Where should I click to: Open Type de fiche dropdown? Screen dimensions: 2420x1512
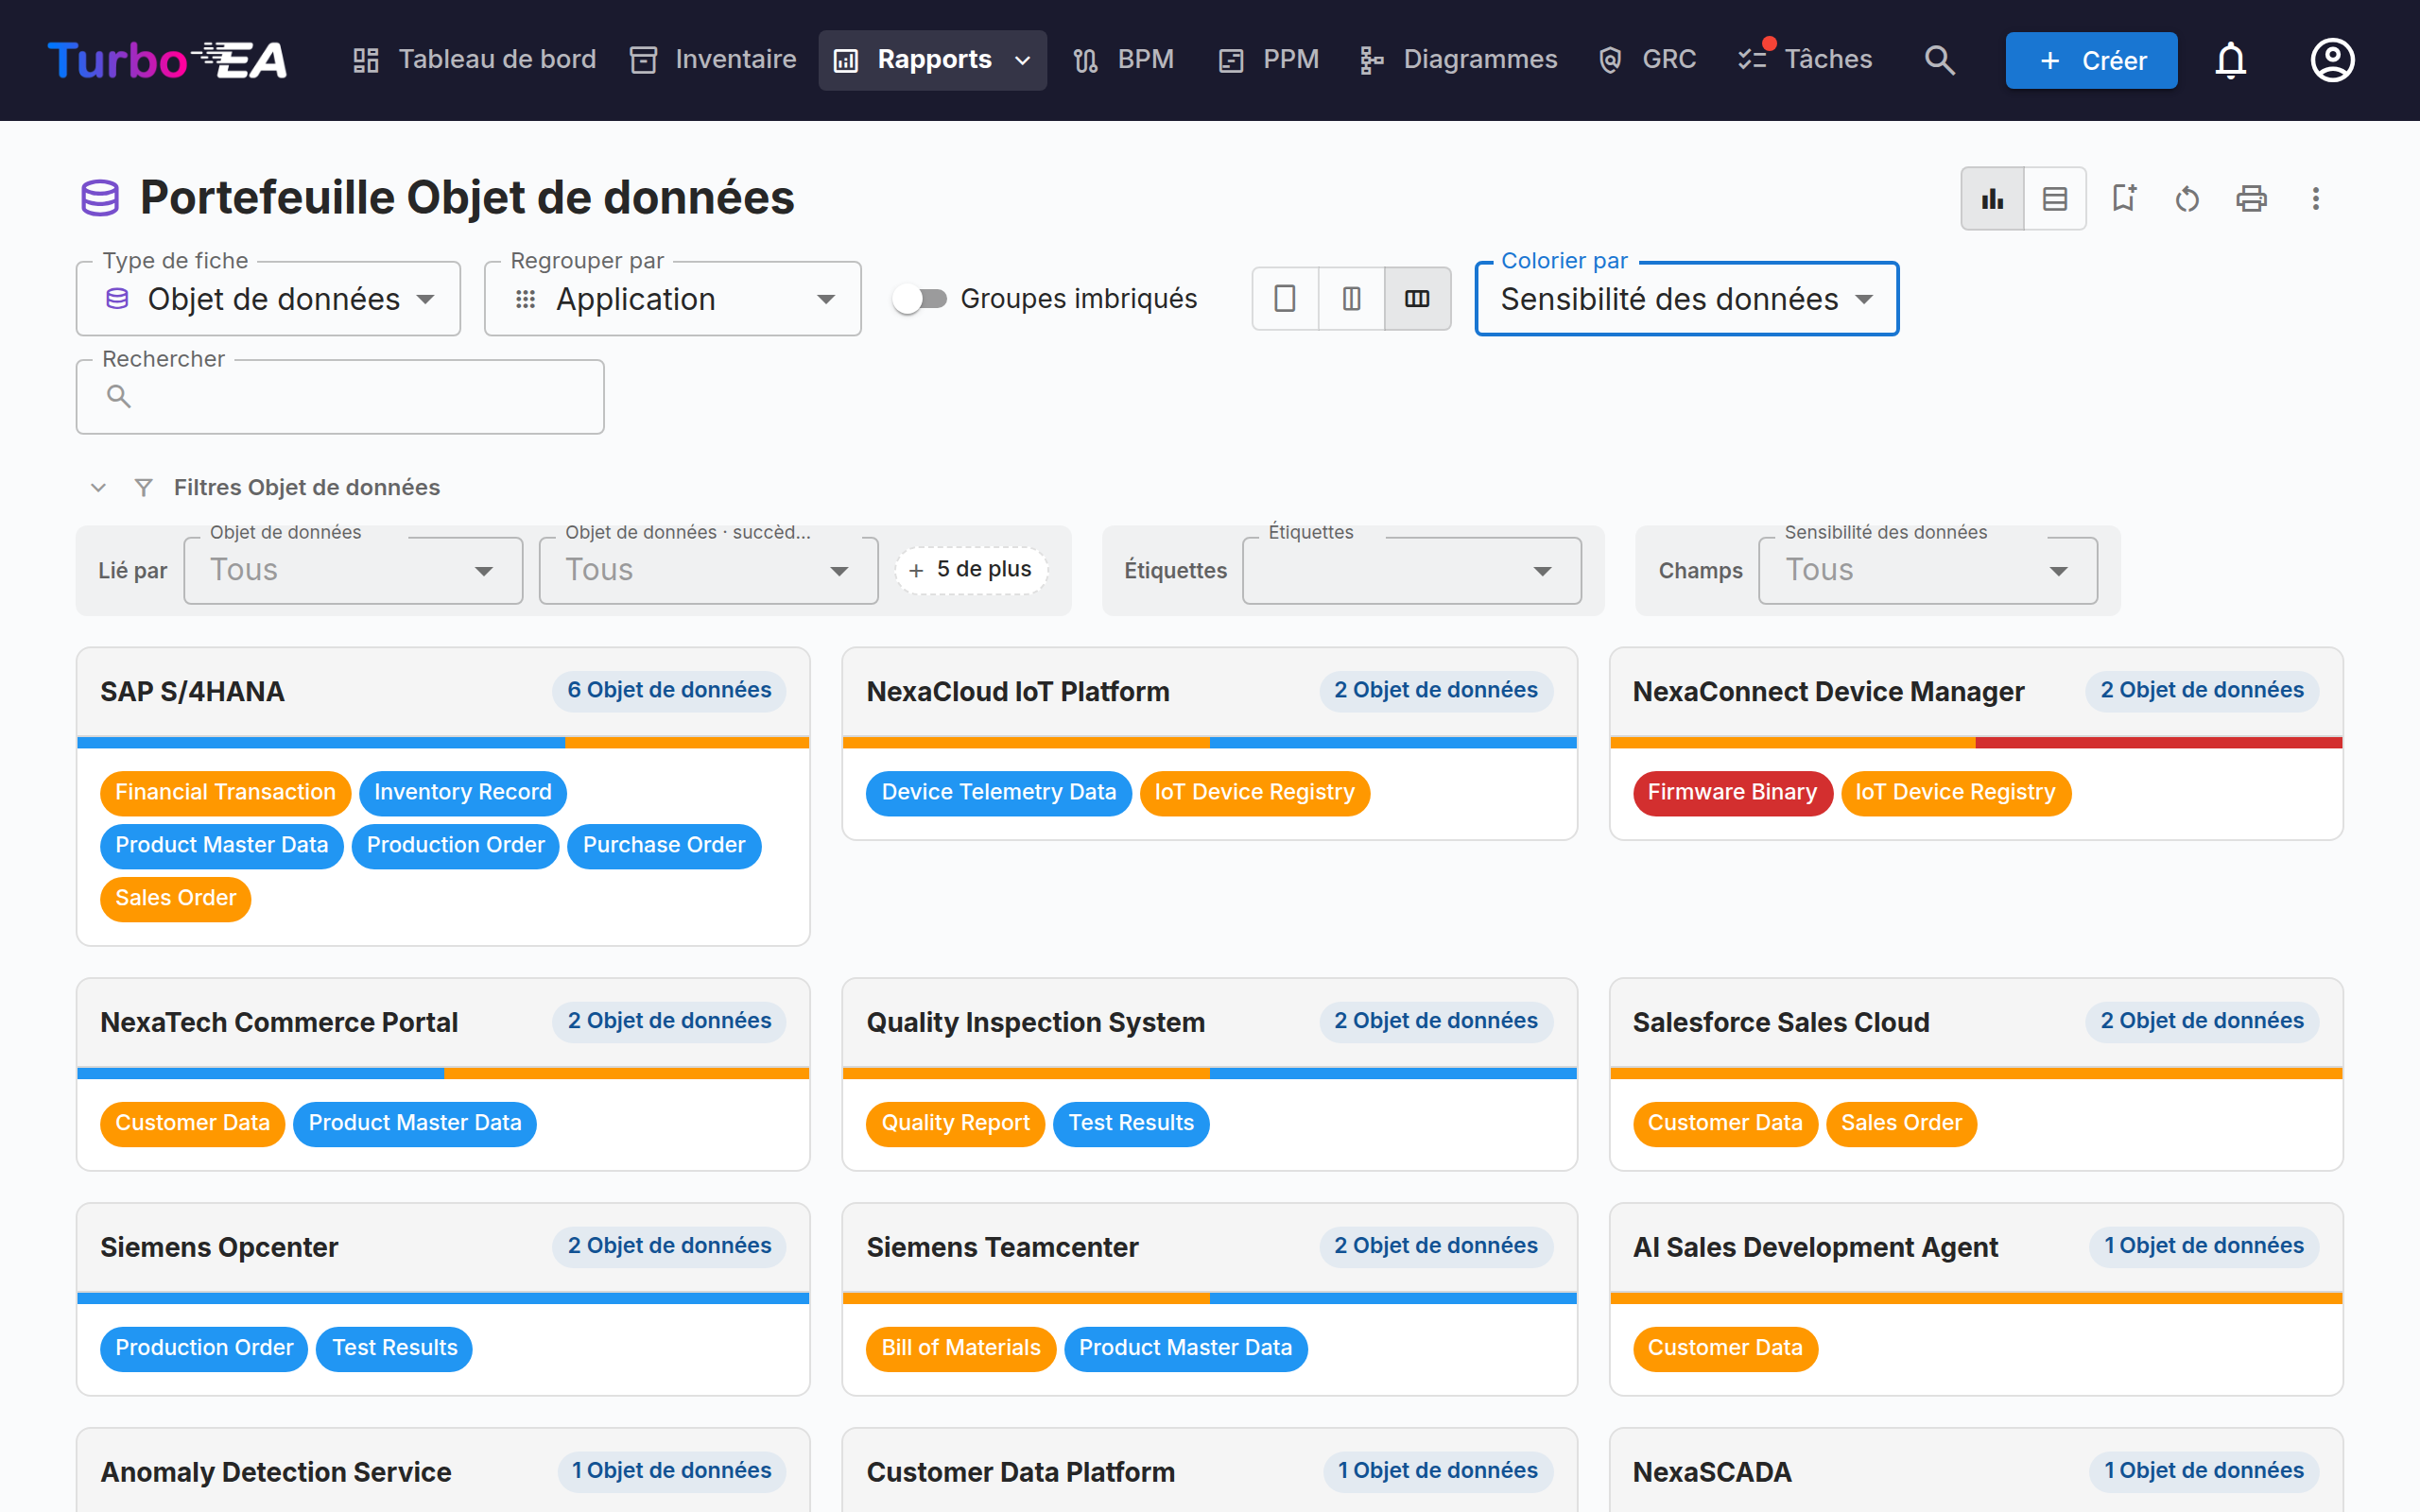(x=268, y=299)
